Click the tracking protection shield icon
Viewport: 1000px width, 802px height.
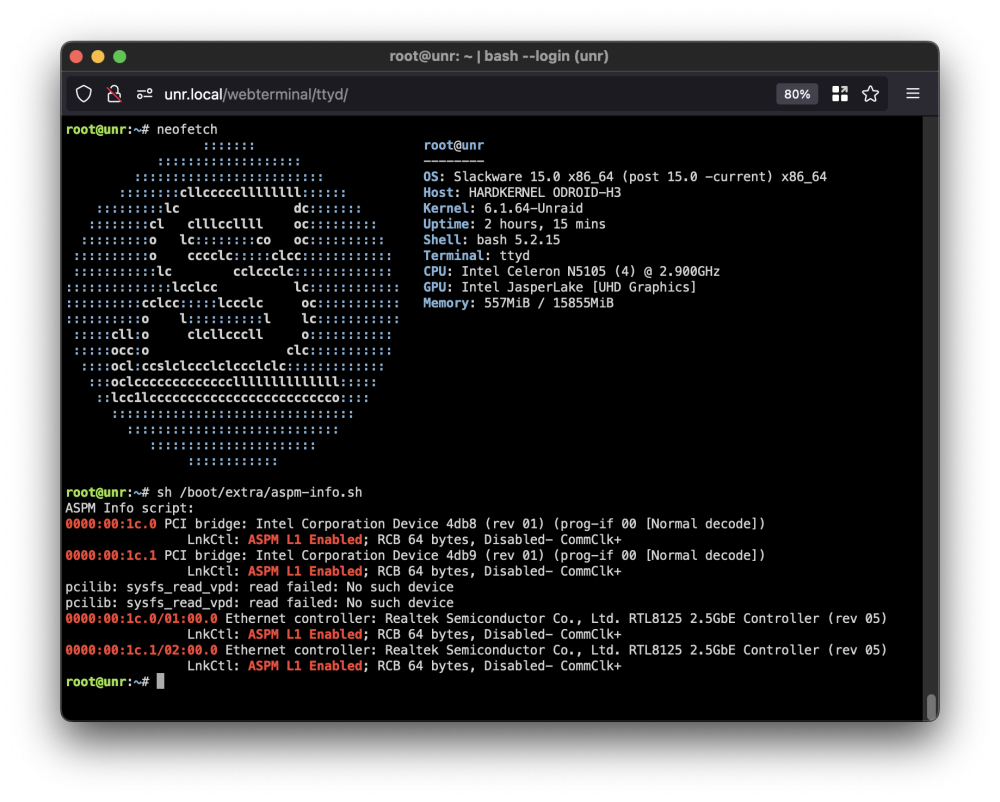pyautogui.click(x=84, y=94)
